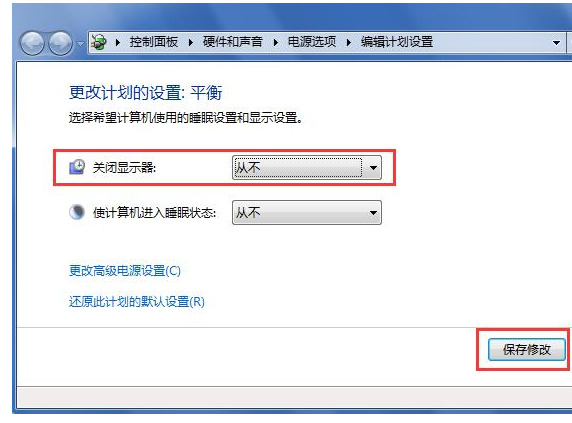Click 还原此计划的默认设置(R) link
The height and width of the screenshot is (423, 572).
click(137, 302)
